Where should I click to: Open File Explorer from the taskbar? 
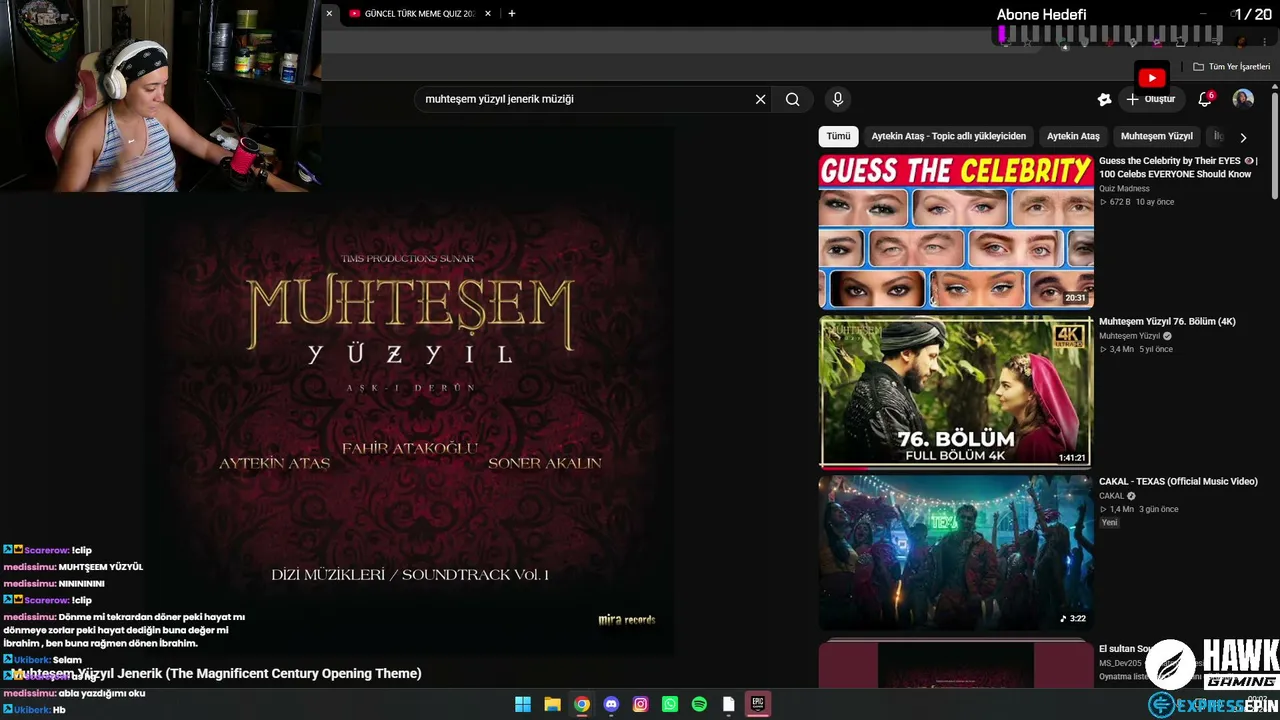click(x=552, y=704)
